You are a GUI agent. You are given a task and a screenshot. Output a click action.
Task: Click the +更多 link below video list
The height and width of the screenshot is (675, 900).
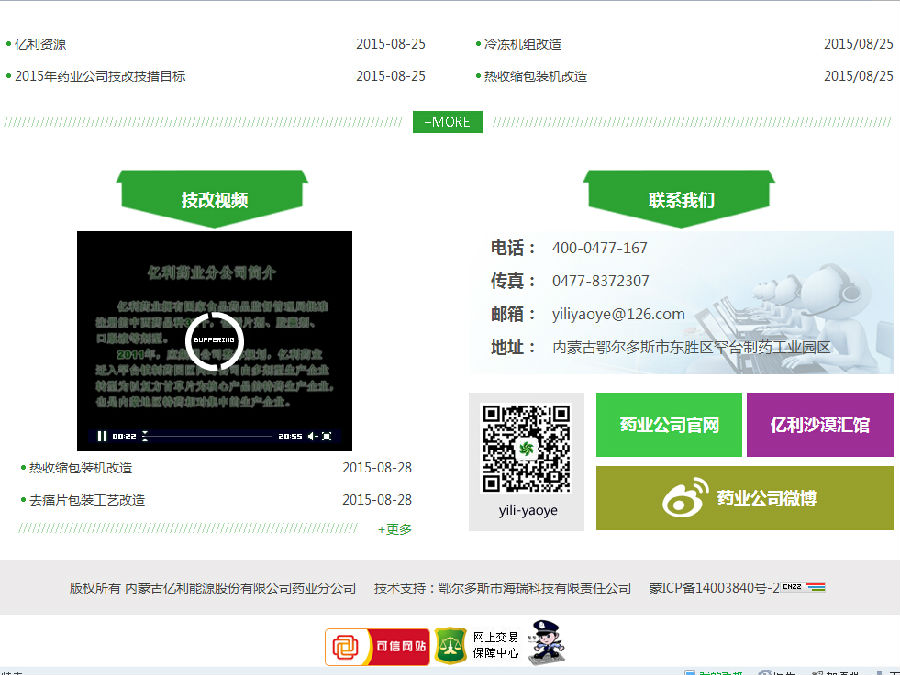click(x=394, y=529)
